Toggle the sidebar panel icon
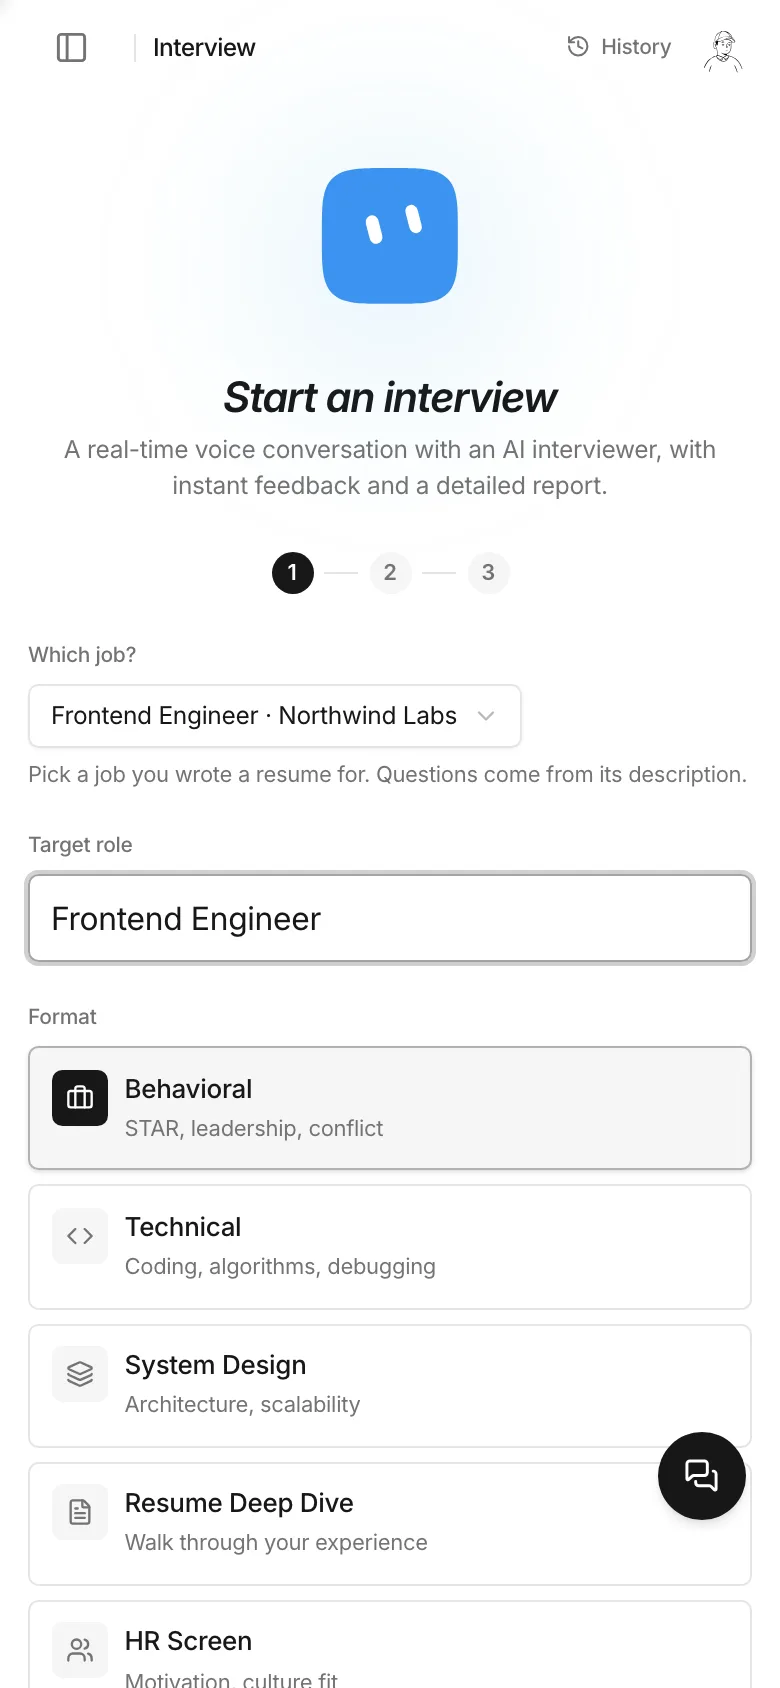Image resolution: width=780 pixels, height=1688 pixels. pos(72,47)
